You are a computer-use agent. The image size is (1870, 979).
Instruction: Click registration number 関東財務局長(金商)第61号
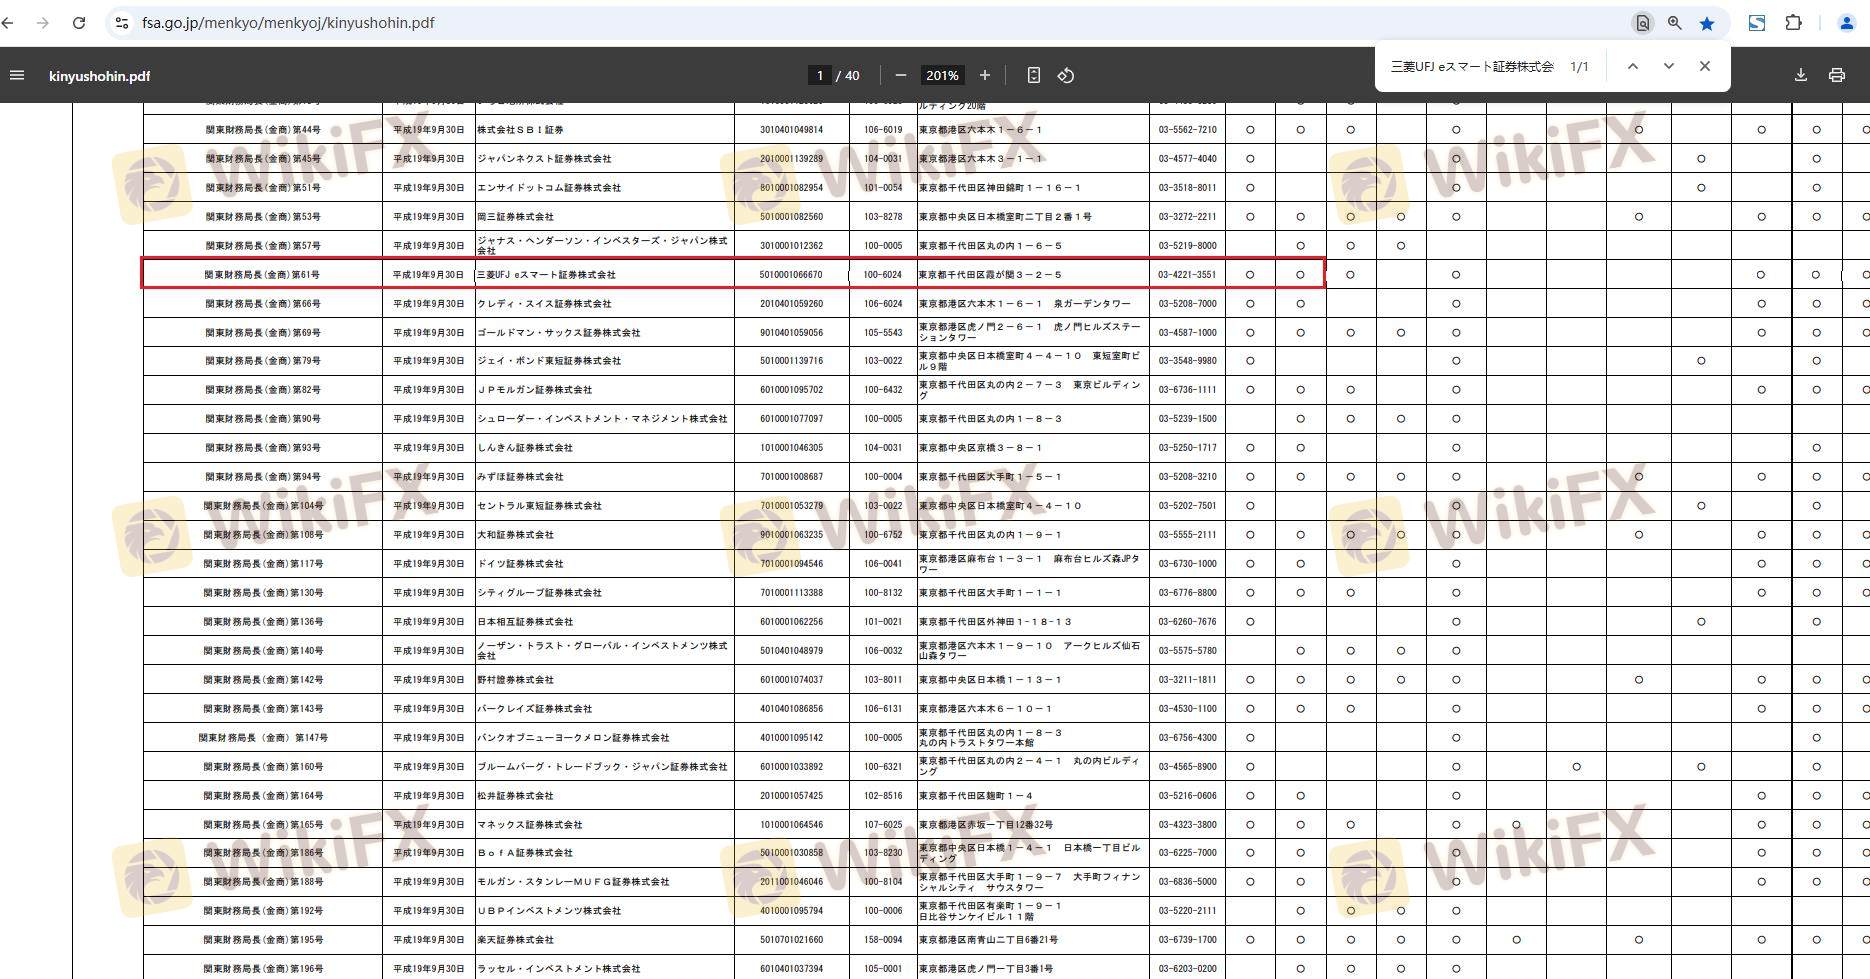coord(263,275)
